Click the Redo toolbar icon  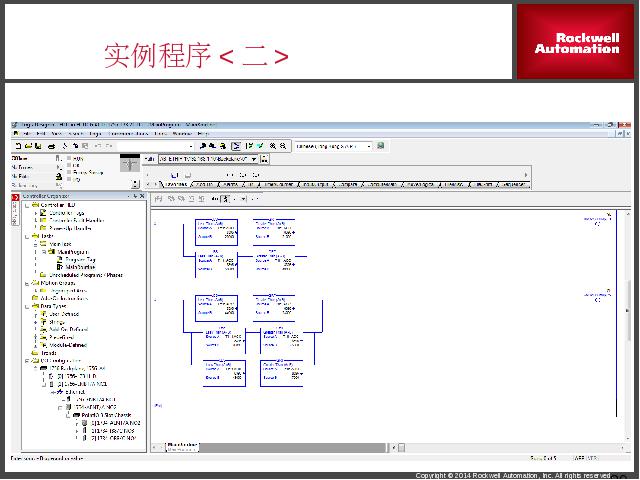pyautogui.click(x=109, y=146)
